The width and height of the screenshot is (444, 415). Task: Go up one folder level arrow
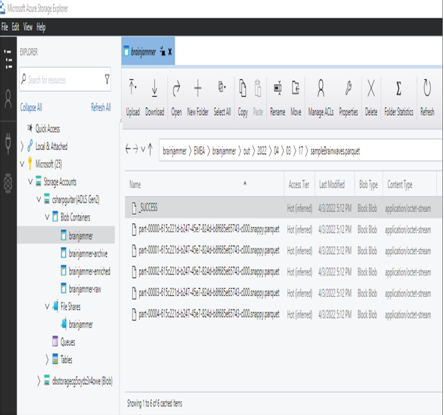(150, 149)
